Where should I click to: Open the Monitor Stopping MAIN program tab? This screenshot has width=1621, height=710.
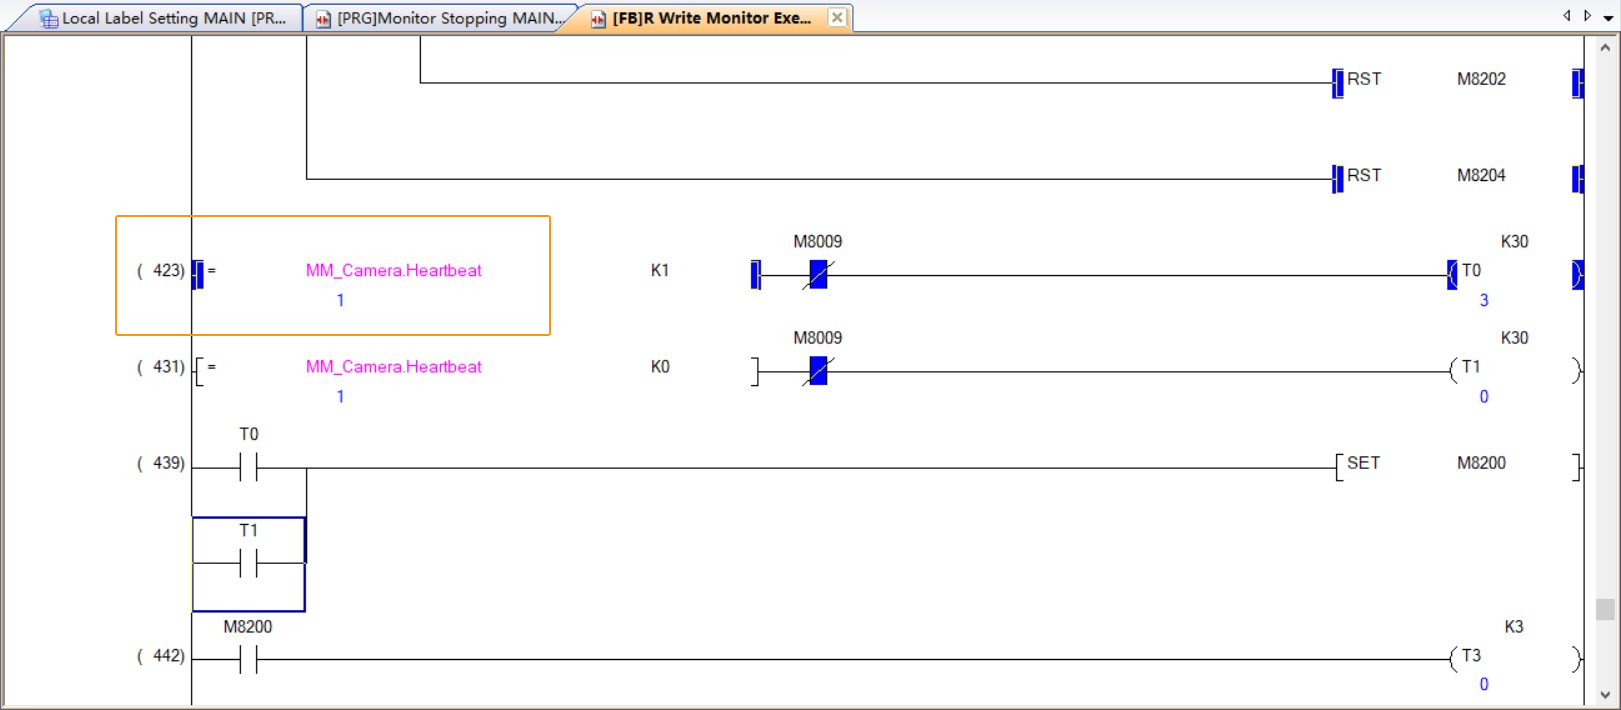(x=440, y=18)
